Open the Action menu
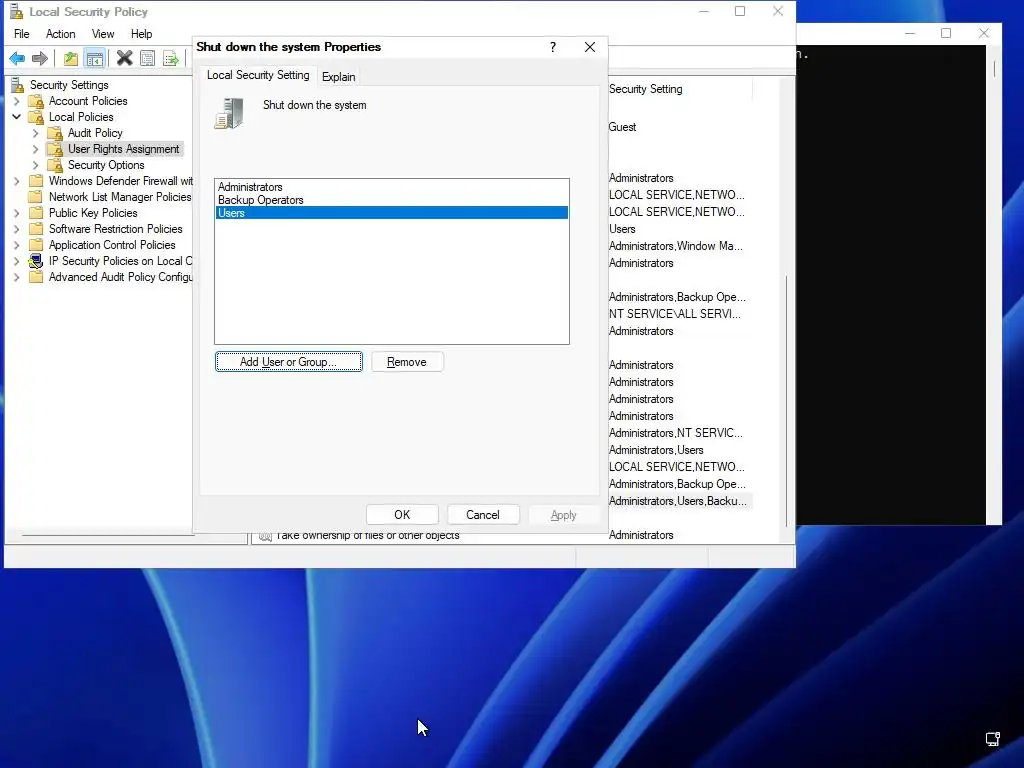Image resolution: width=1024 pixels, height=768 pixels. 60,34
